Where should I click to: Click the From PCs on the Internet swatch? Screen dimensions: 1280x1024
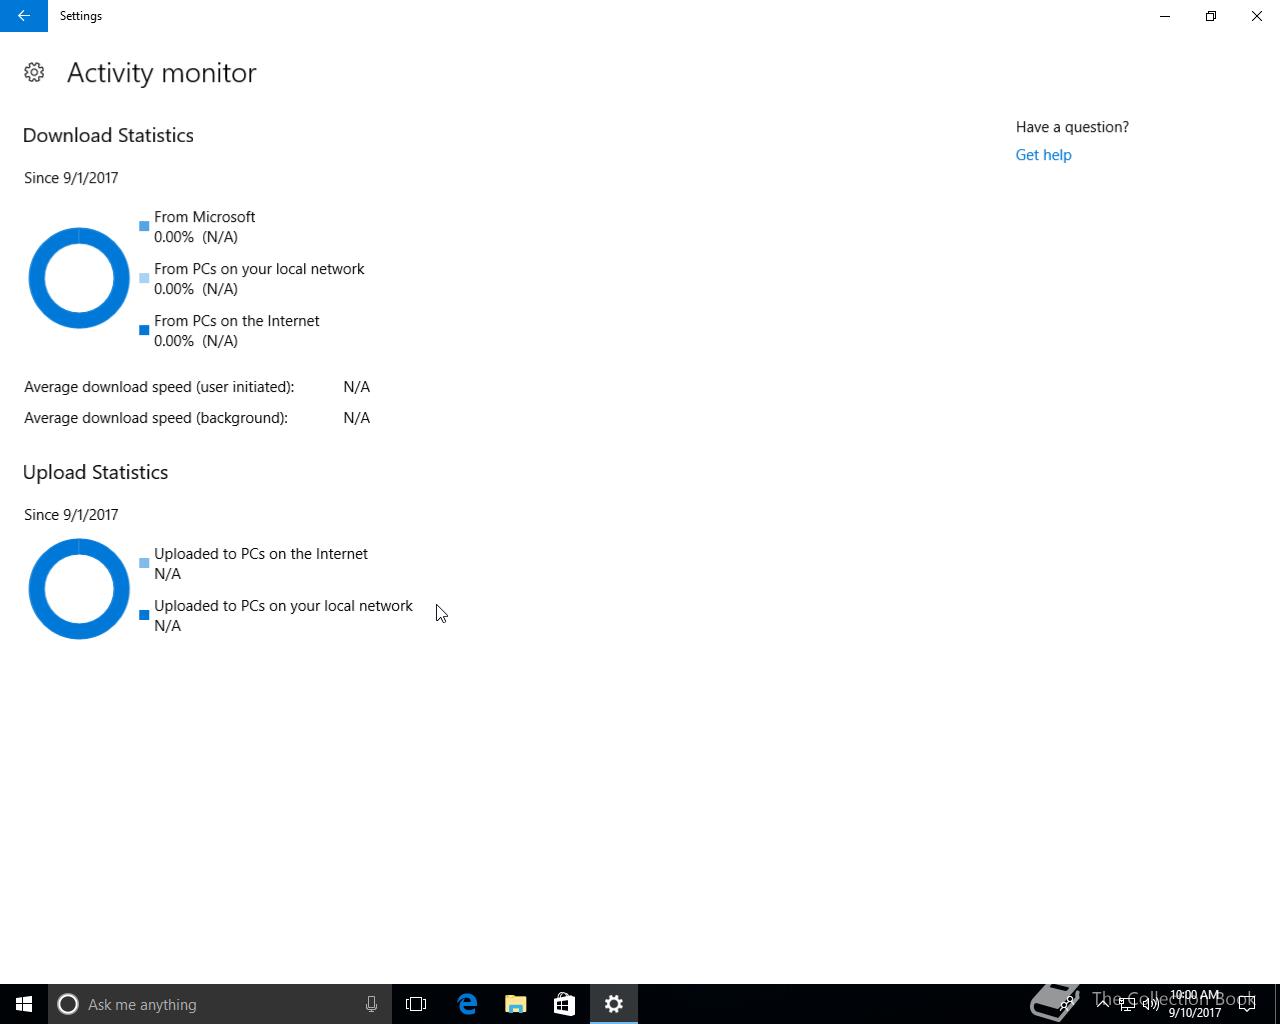[144, 330]
